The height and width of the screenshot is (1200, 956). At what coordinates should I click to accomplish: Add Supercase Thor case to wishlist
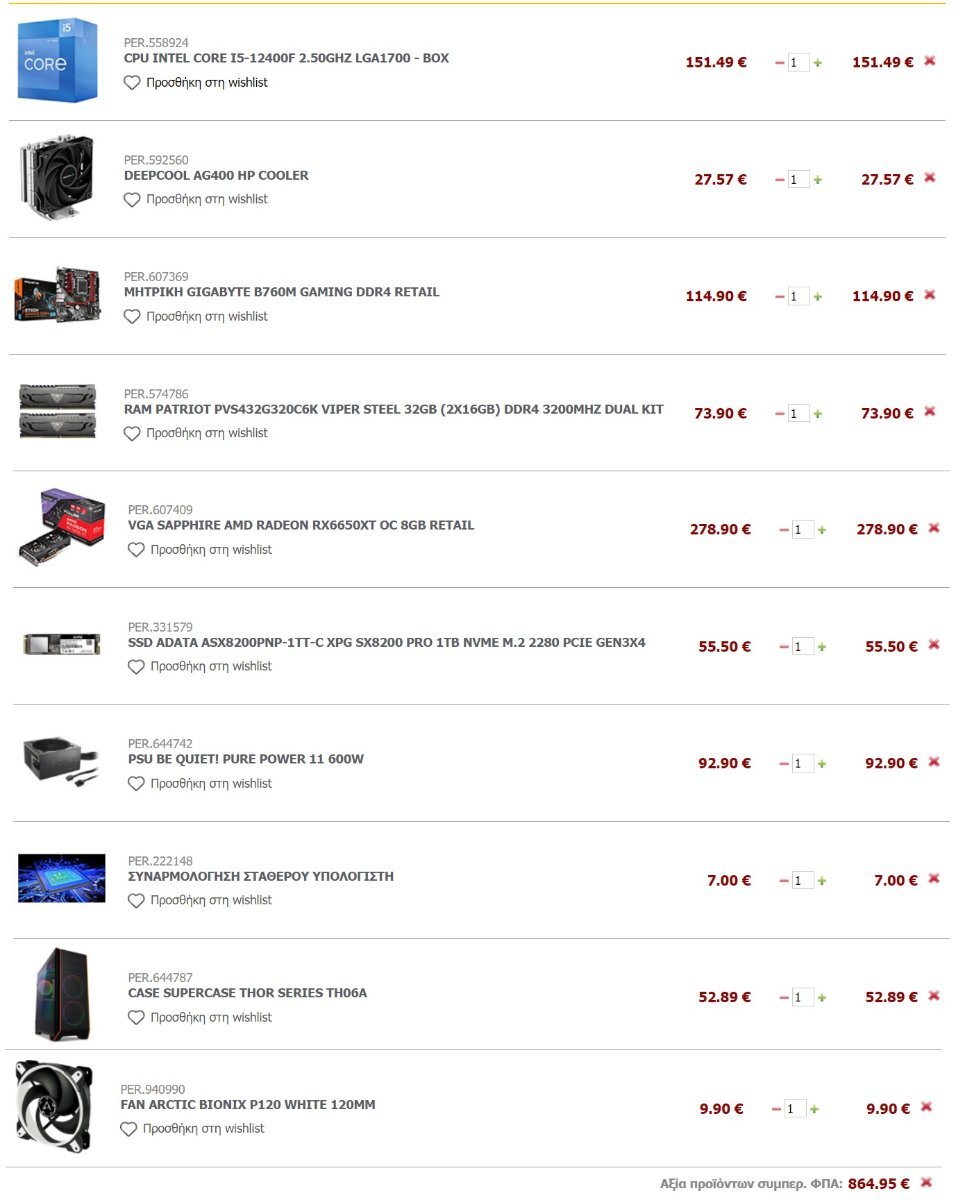point(200,1017)
